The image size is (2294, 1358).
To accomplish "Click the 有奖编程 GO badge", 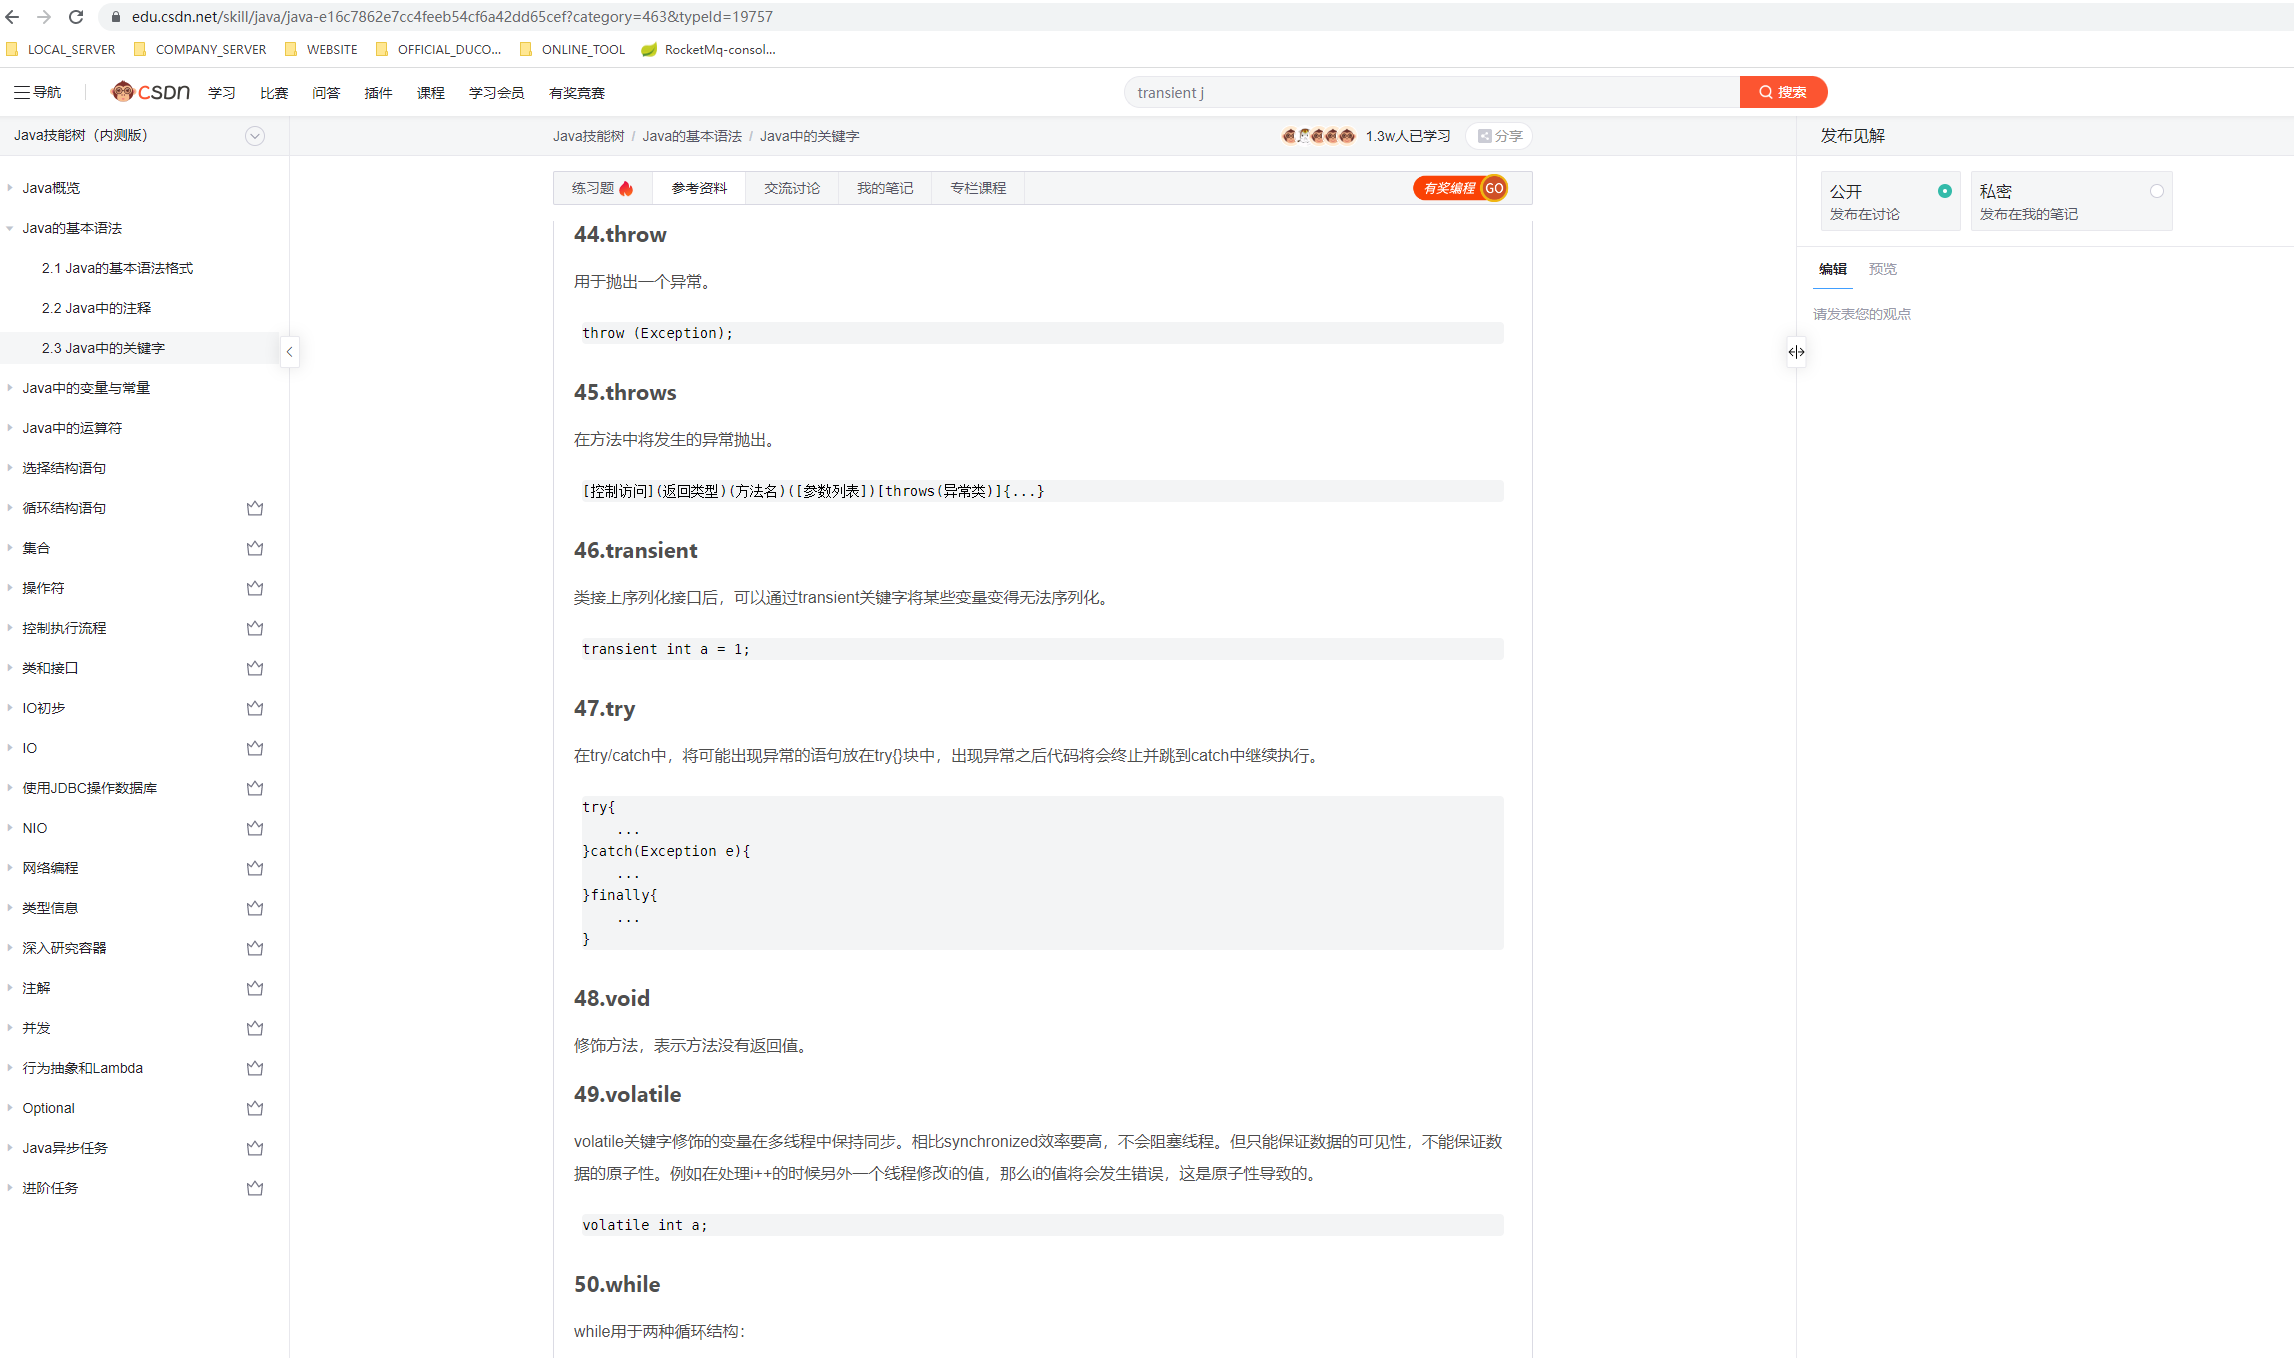I will pyautogui.click(x=1460, y=187).
